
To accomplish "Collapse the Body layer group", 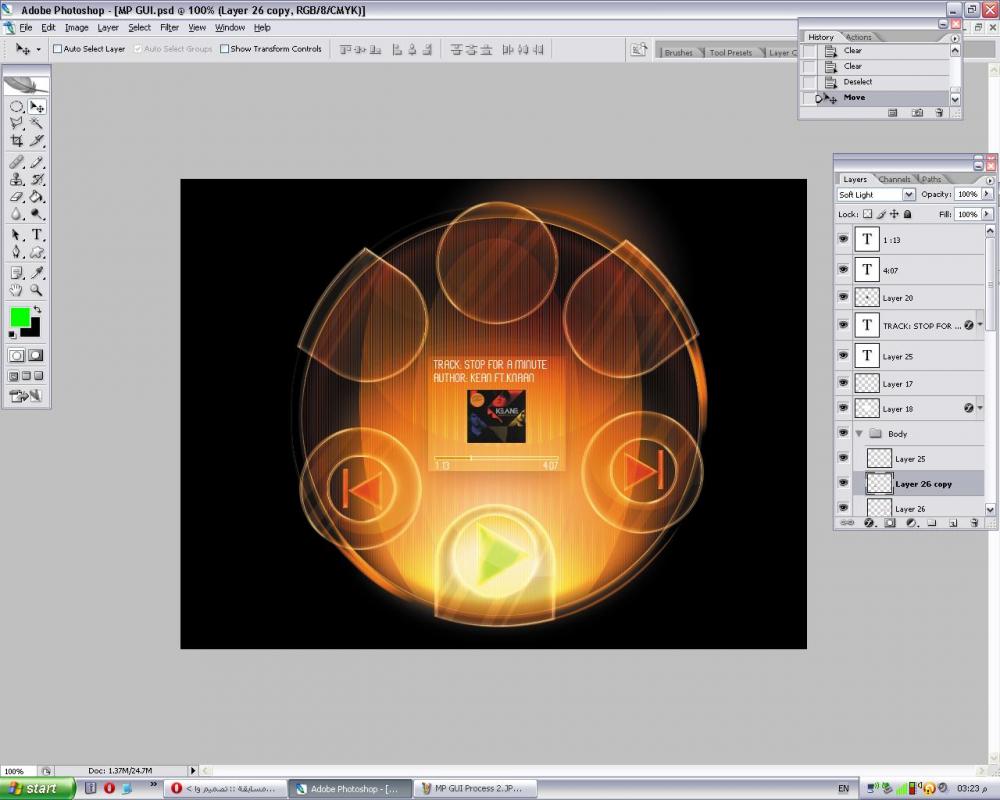I will 859,433.
